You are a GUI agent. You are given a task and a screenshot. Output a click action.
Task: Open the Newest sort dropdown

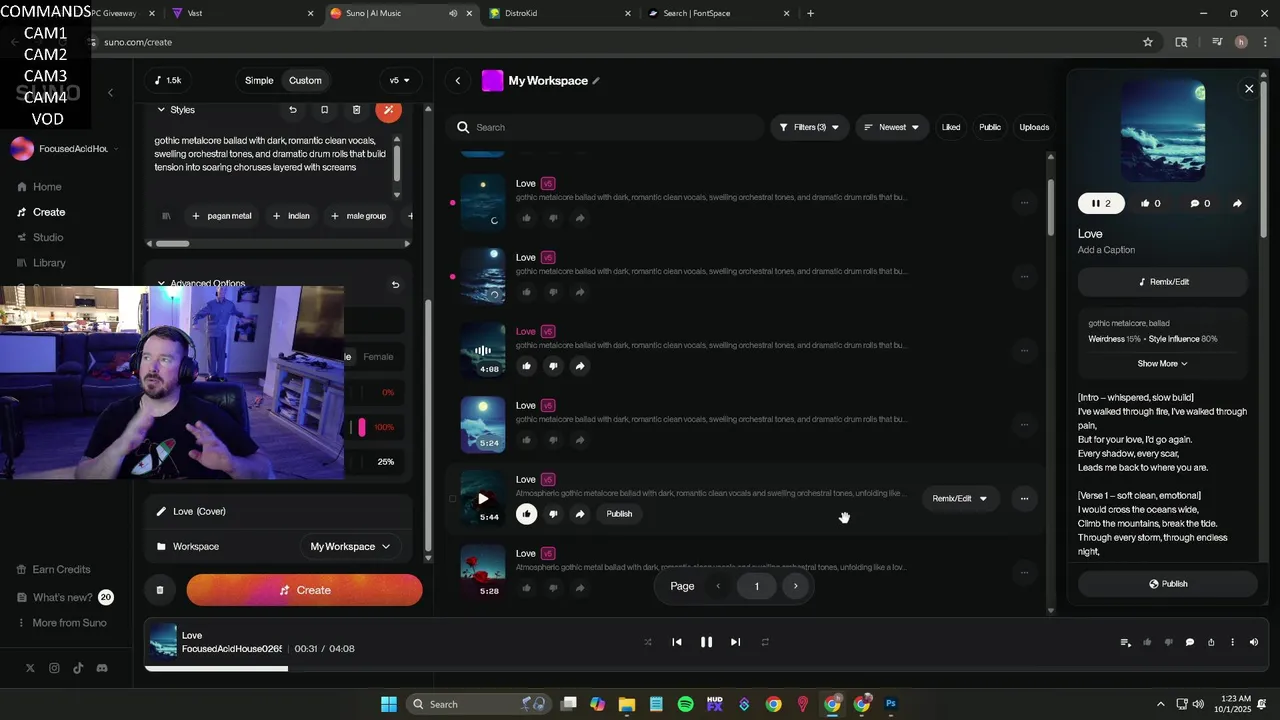pos(892,127)
